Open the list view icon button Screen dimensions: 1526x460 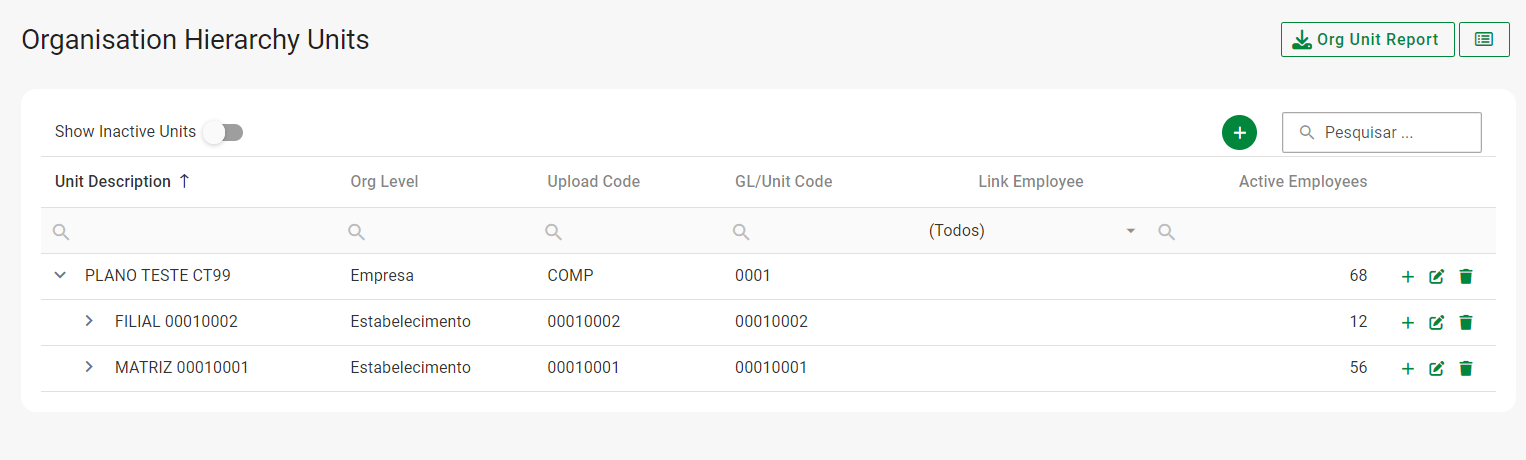tap(1484, 40)
